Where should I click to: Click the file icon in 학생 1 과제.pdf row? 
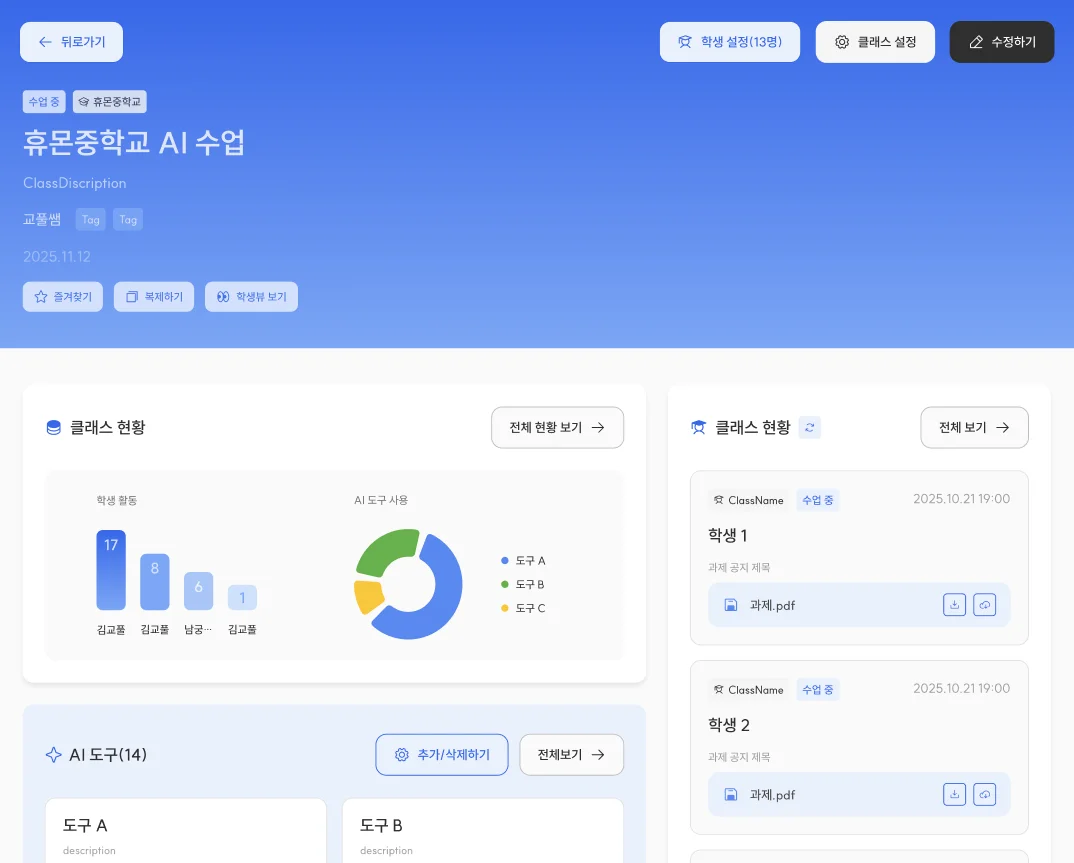coord(731,605)
